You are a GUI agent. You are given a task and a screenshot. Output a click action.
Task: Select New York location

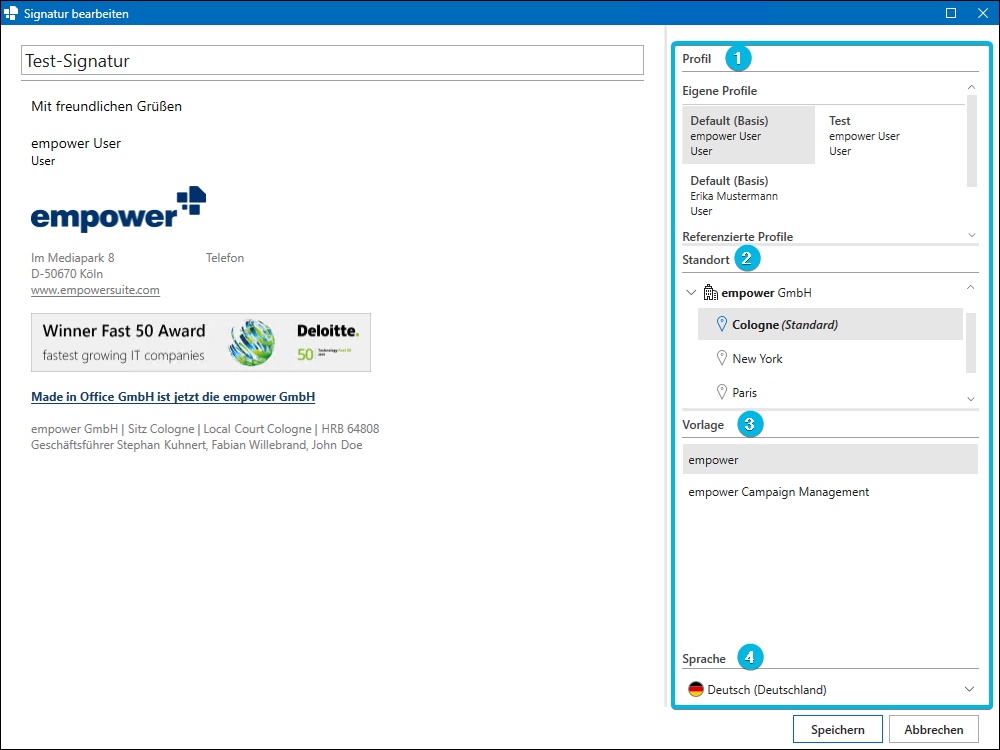[830, 358]
